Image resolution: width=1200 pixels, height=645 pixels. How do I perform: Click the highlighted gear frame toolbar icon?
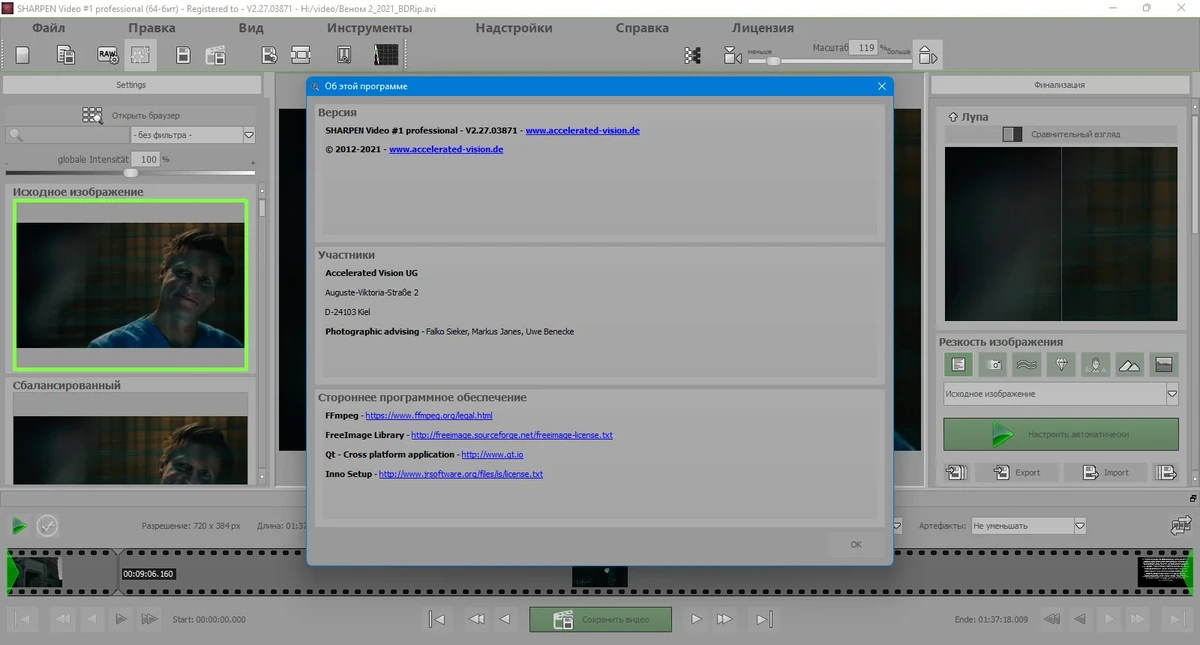(141, 55)
